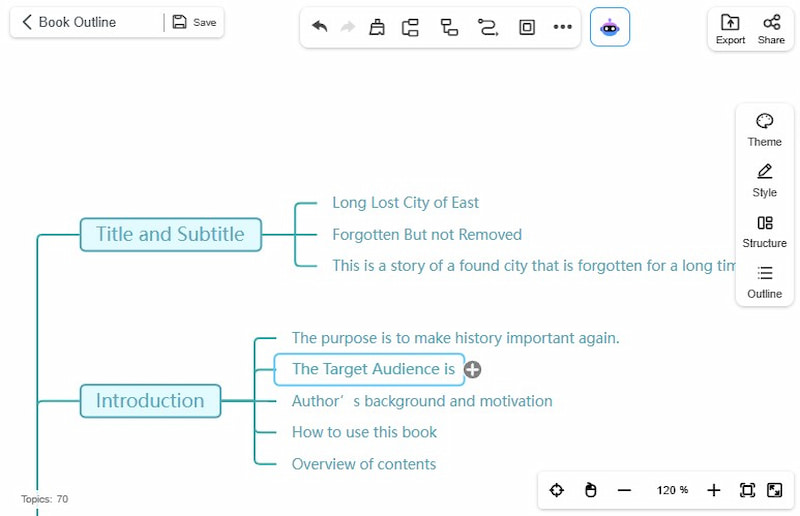This screenshot has width=800, height=516.
Task: Enter fullscreen mode with the expand icon
Action: click(x=774, y=490)
